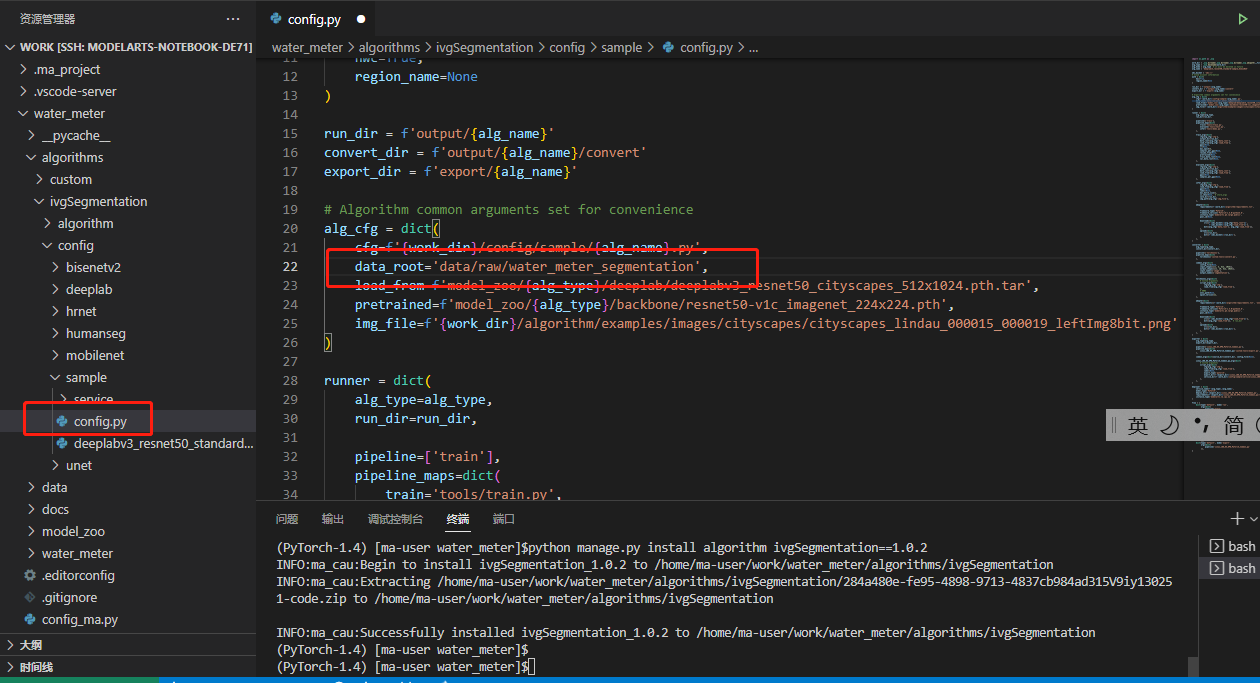Open Explorer views and more actions menu
This screenshot has width=1260, height=683.
[233, 19]
